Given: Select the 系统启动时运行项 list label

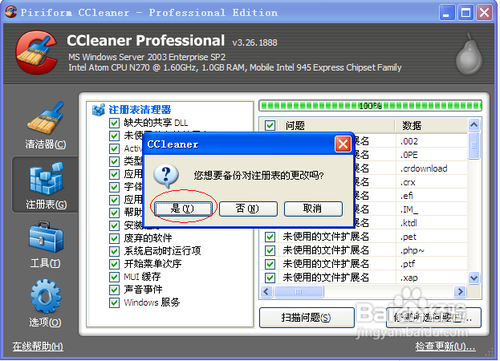Looking at the screenshot, I should [162, 251].
